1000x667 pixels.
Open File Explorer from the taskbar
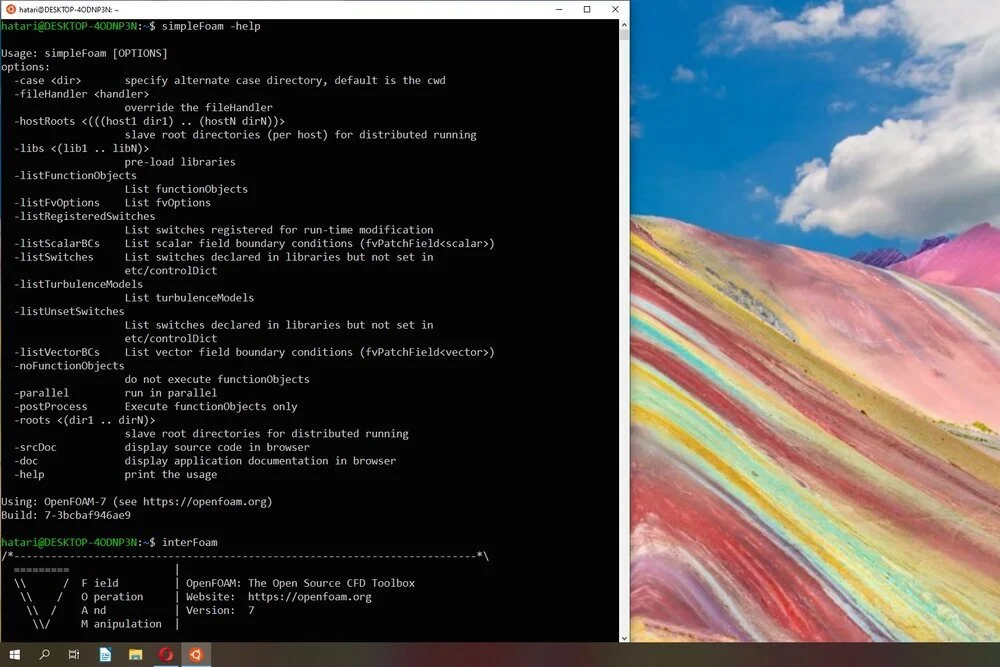coord(134,654)
